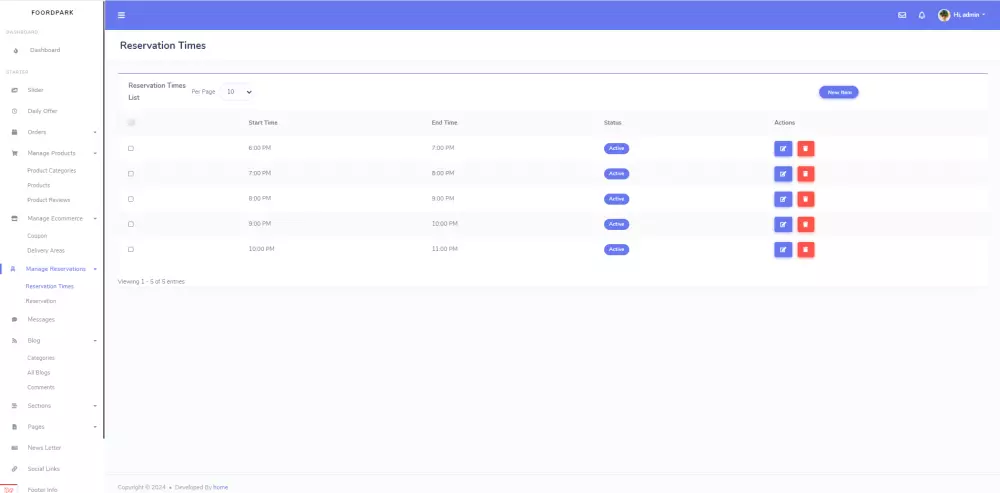The width and height of the screenshot is (1000, 493).
Task: Open the Reservation sidebar item
Action: tap(41, 301)
